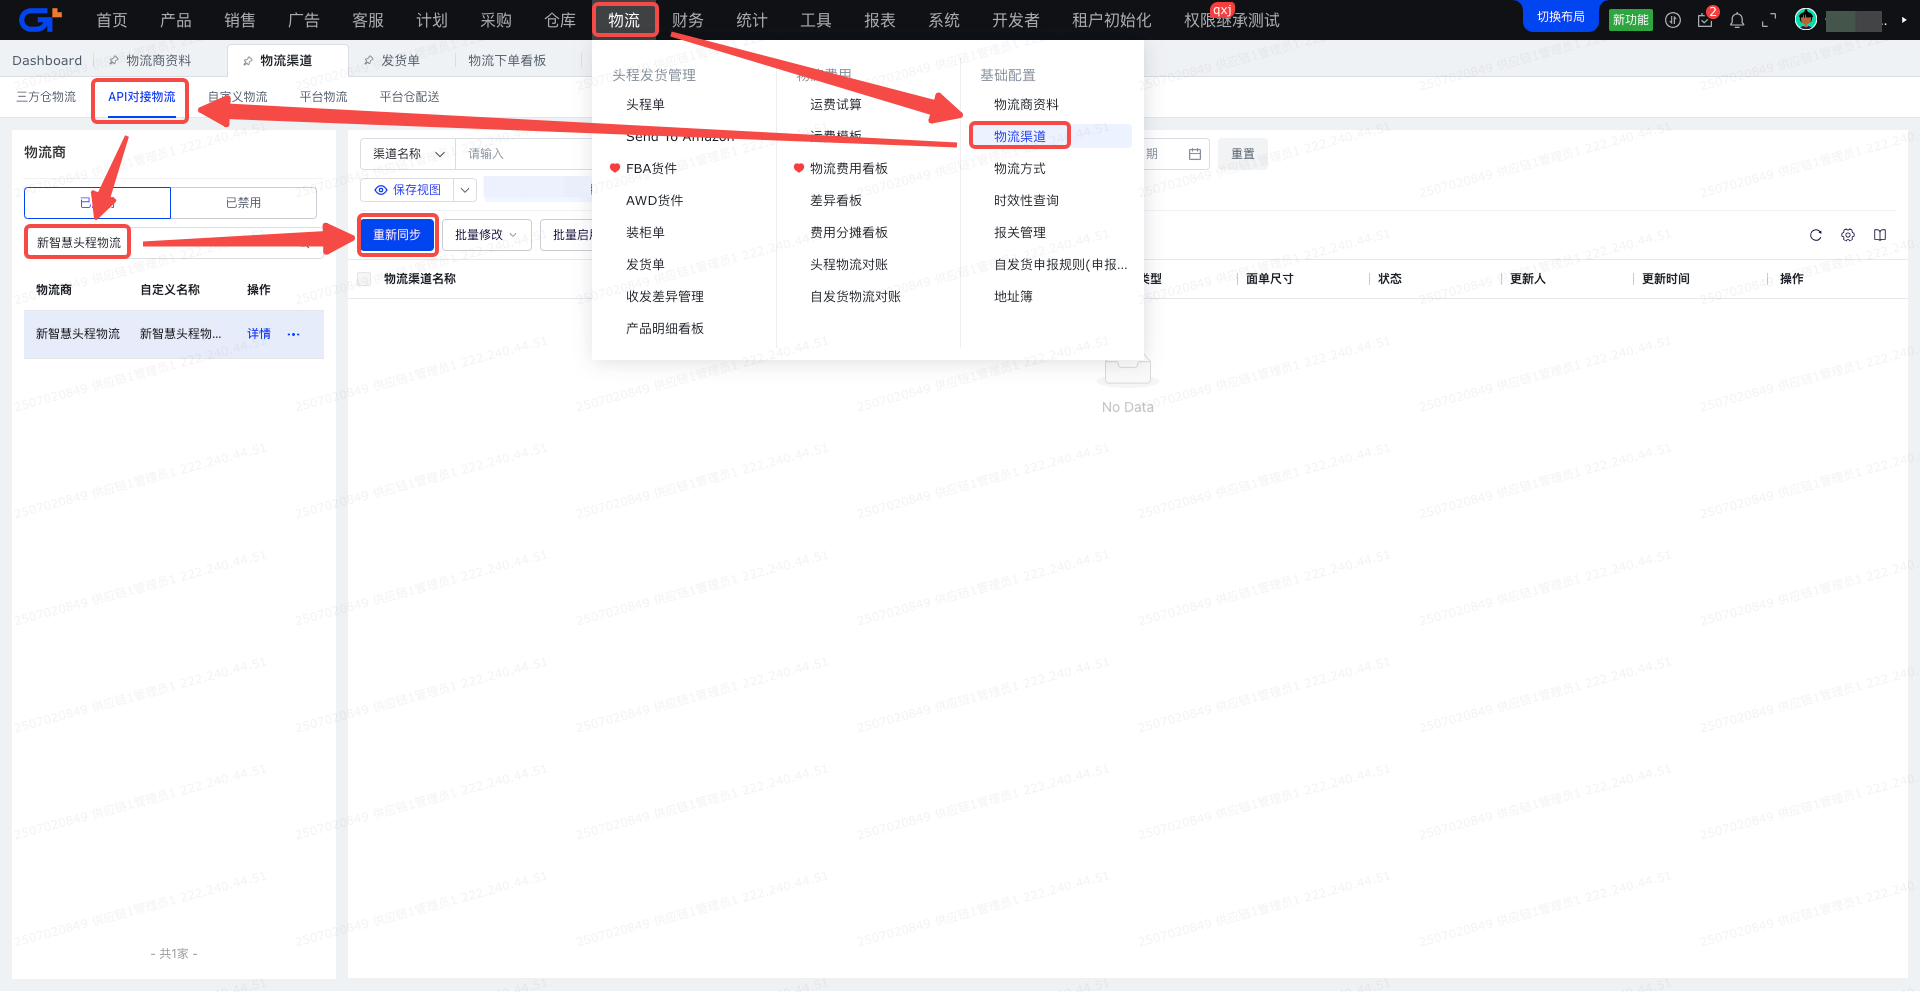Open the transfer/exchange circle icon in header
The height and width of the screenshot is (992, 1920).
pos(1673,20)
